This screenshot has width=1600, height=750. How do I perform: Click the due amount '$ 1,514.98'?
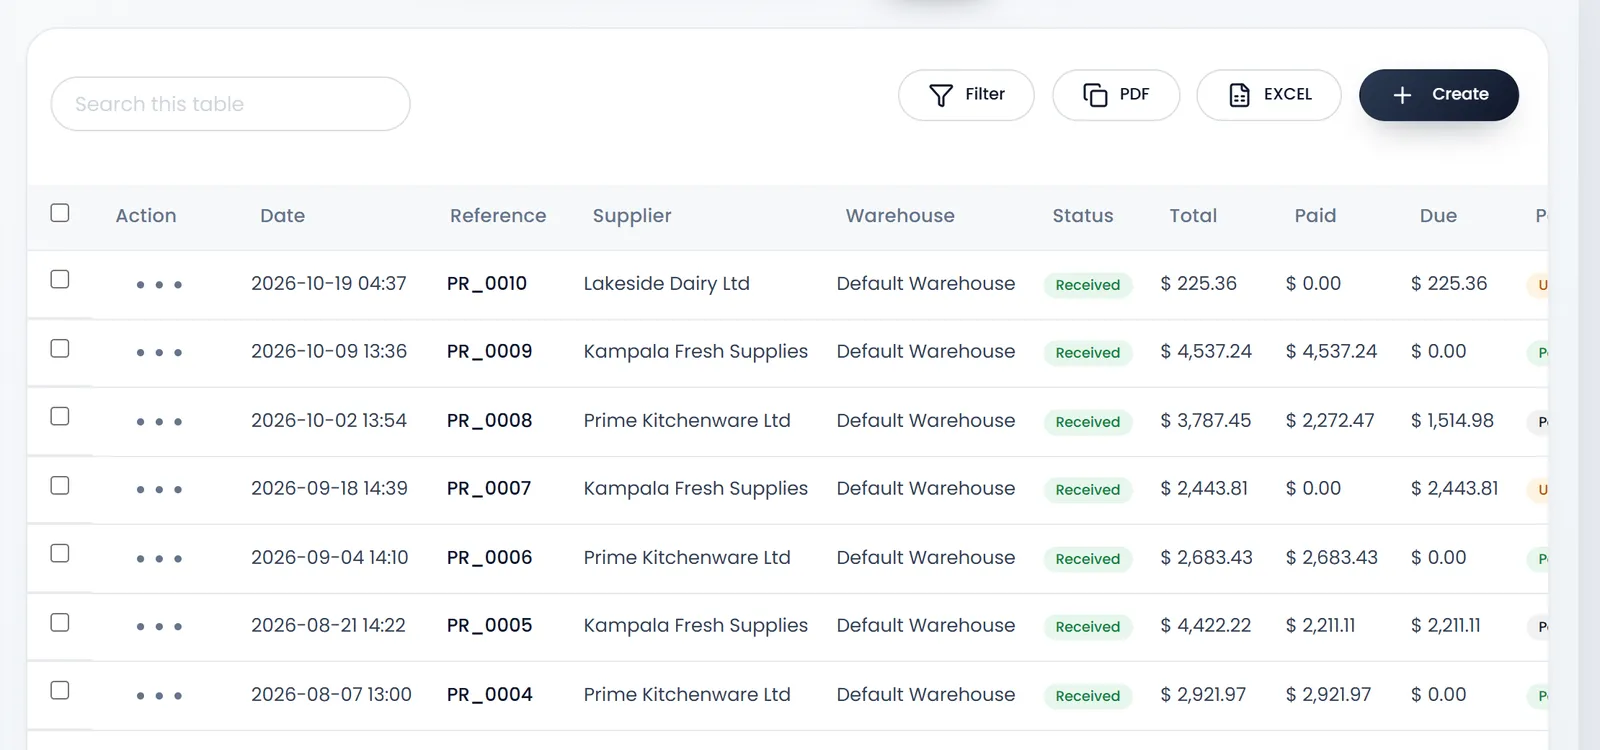[x=1452, y=421]
